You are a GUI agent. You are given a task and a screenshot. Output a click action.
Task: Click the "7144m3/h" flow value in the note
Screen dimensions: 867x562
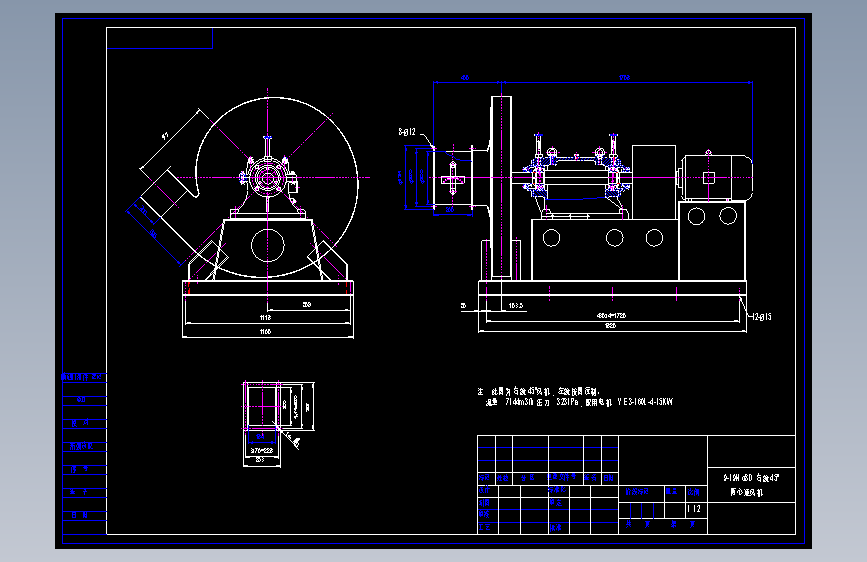point(518,402)
